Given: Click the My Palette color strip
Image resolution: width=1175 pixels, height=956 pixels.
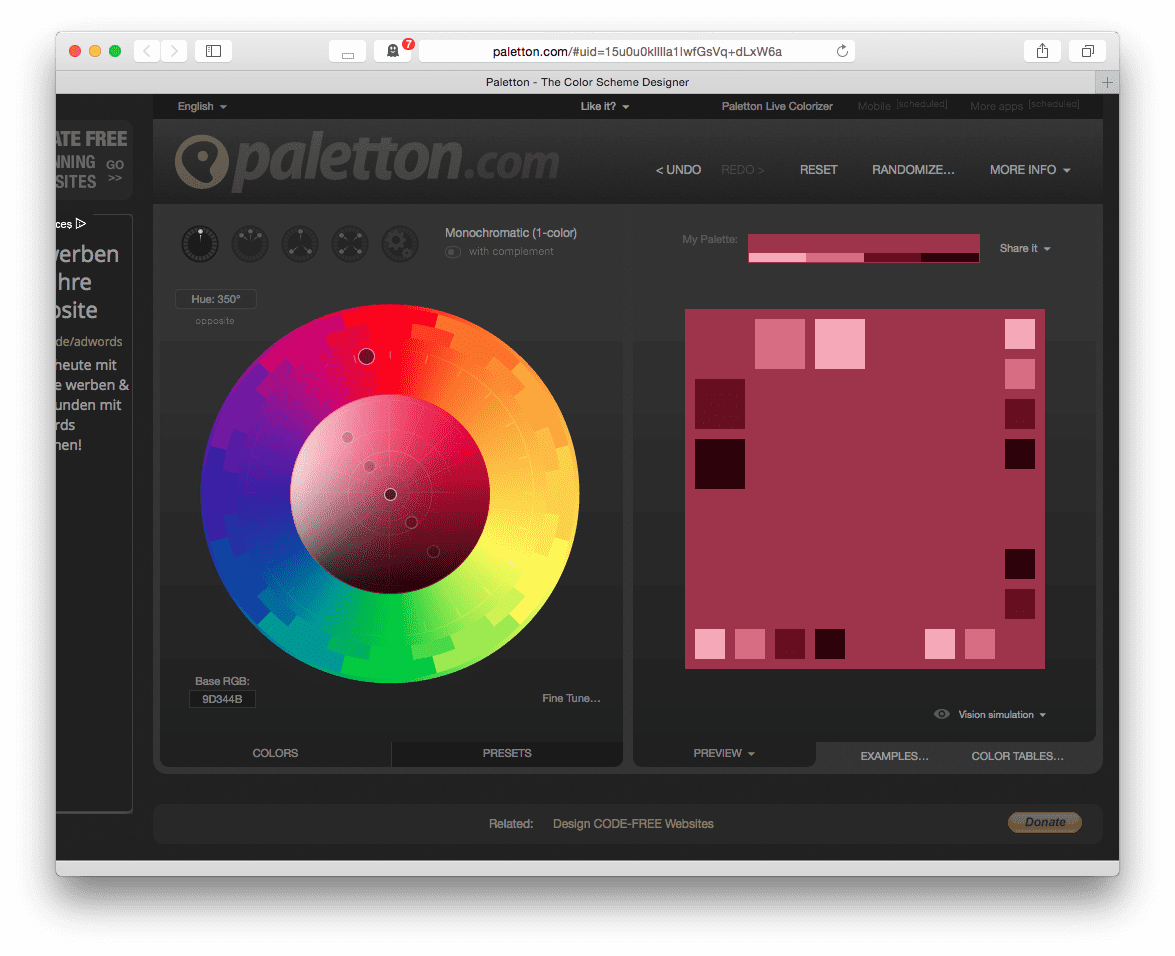Looking at the screenshot, I should point(863,248).
